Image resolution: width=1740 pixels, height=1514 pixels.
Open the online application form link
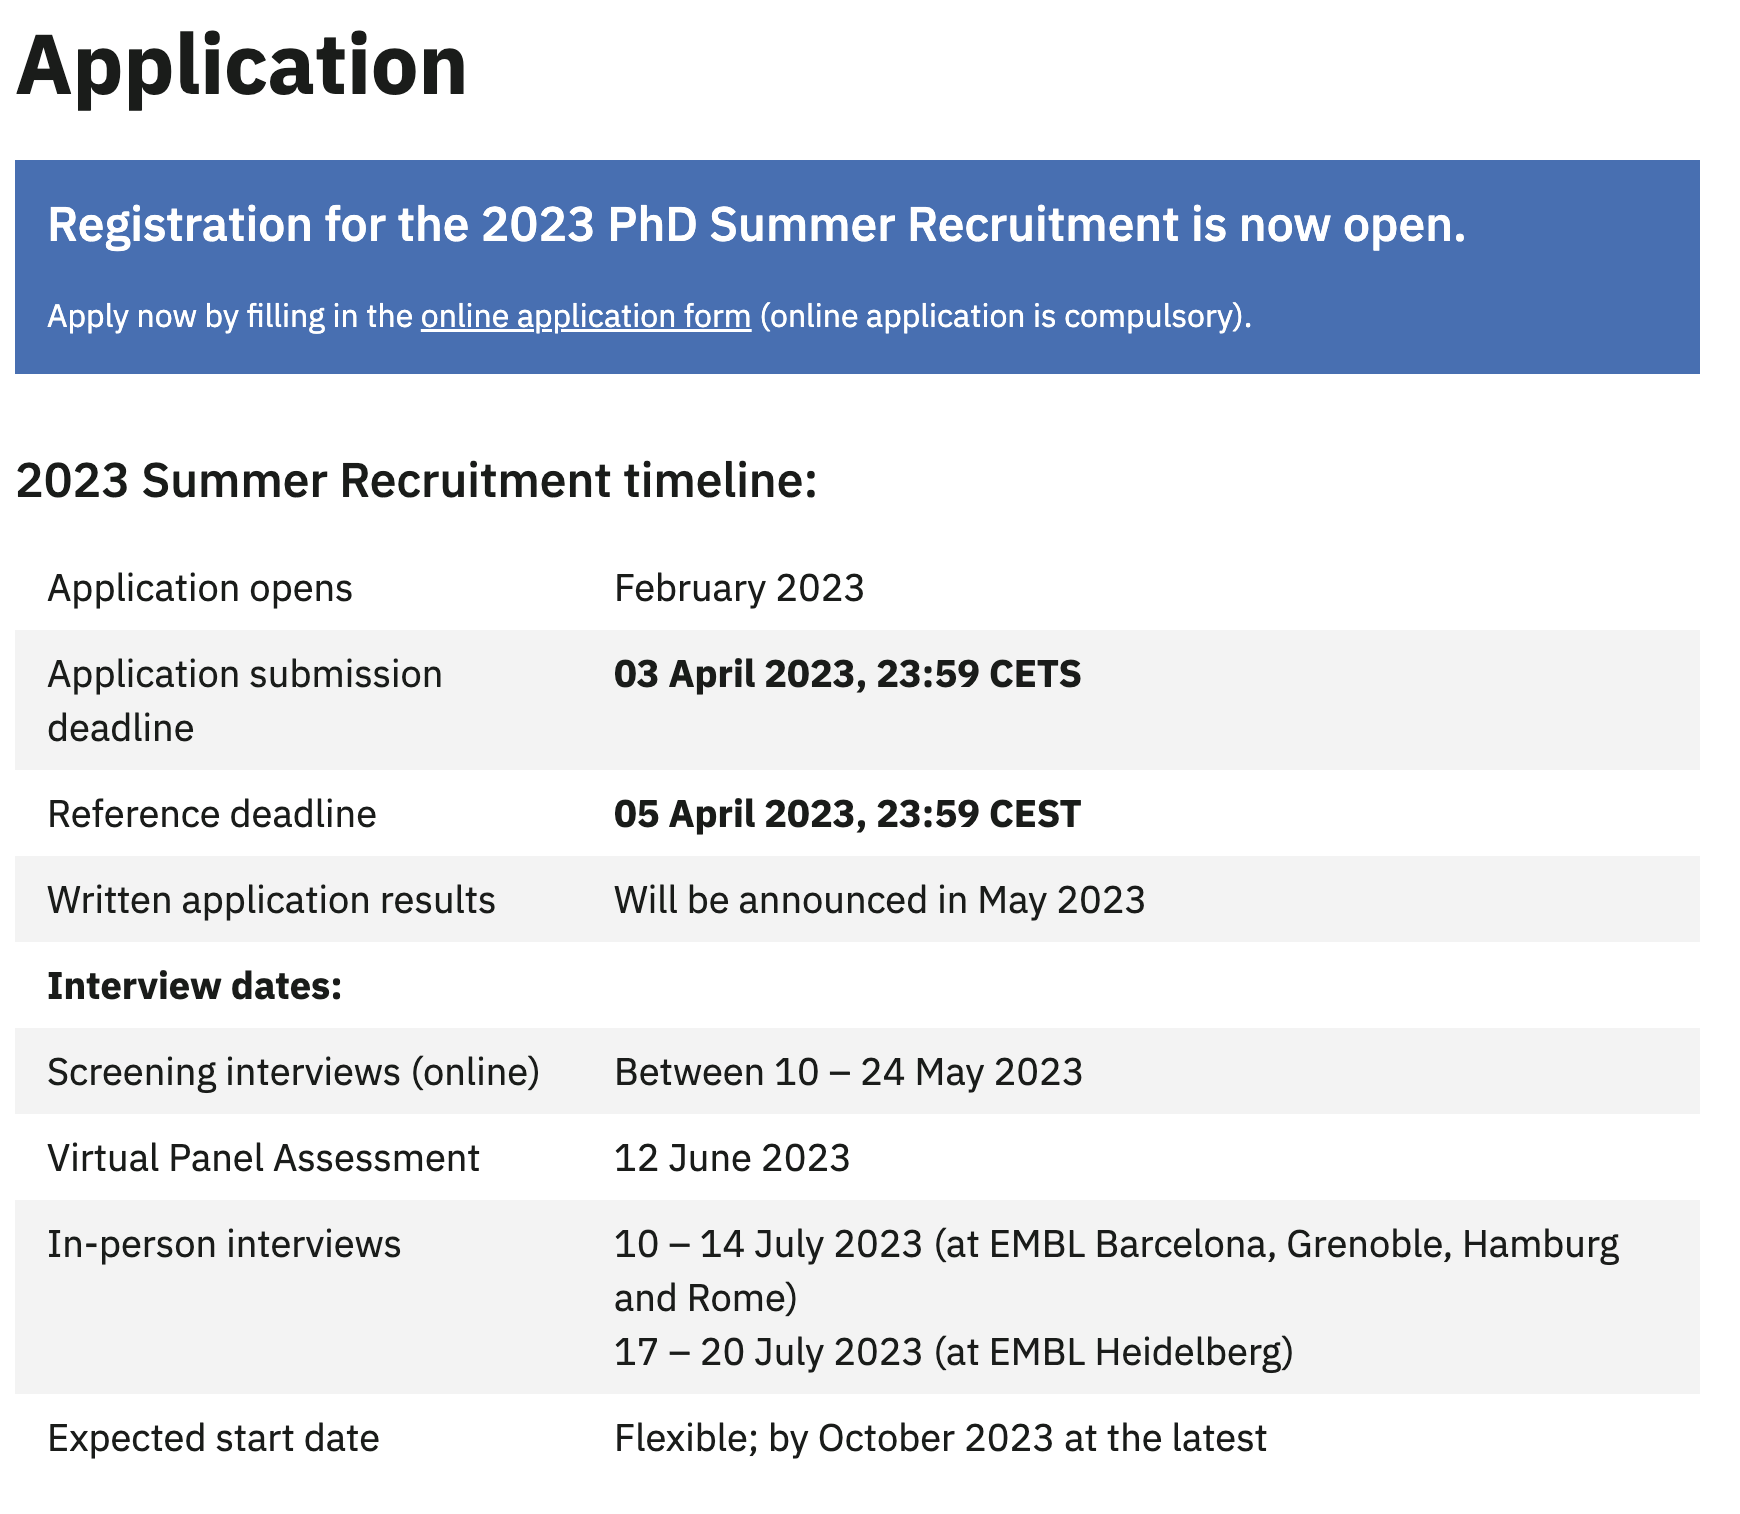pyautogui.click(x=585, y=316)
